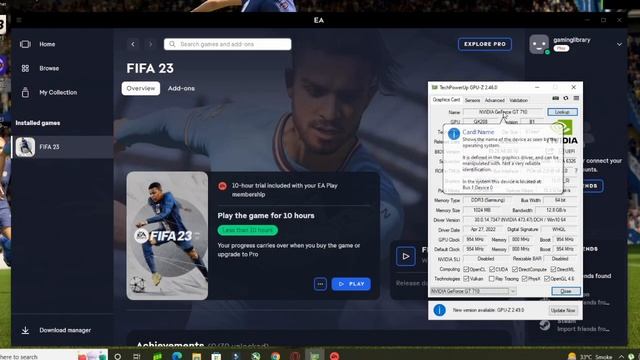
Task: Open File Explorer from taskbar
Action: [196, 356]
